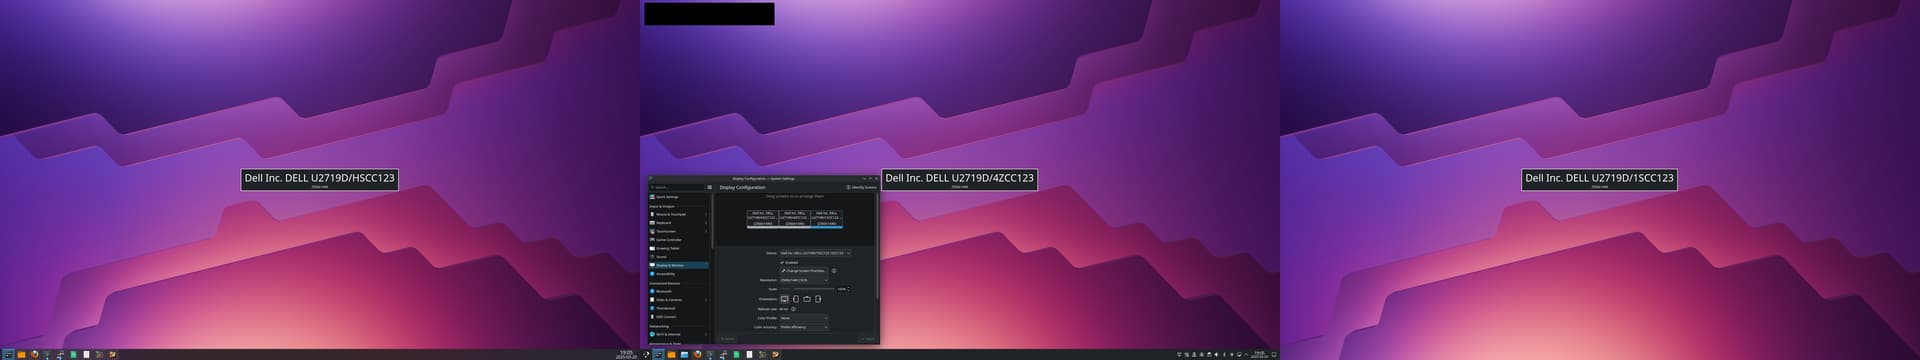Open Thunderbolt settings
Screen dimensions: 1920x360
click(x=678, y=308)
